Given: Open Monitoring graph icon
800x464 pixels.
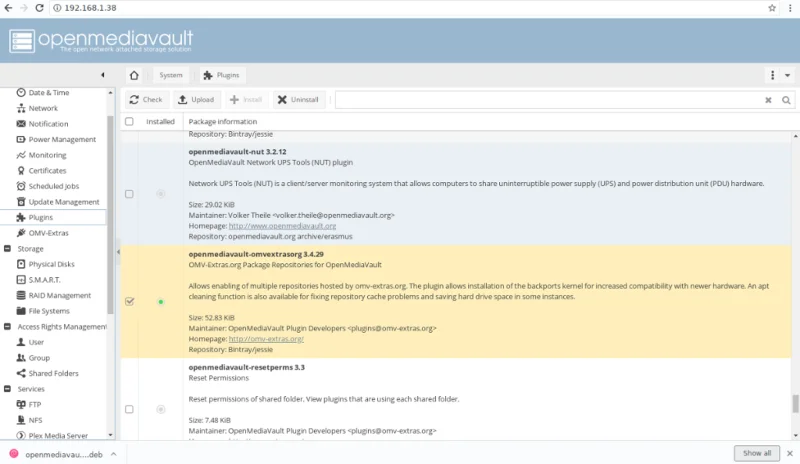Looking at the screenshot, I should tap(21, 155).
